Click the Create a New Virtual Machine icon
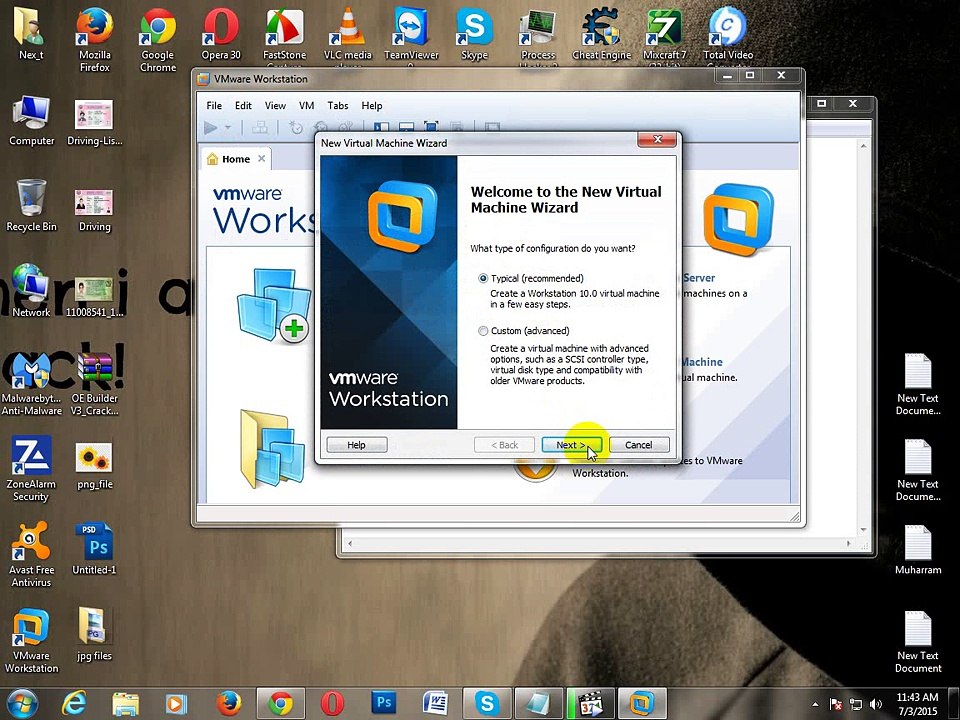 pyautogui.click(x=274, y=305)
